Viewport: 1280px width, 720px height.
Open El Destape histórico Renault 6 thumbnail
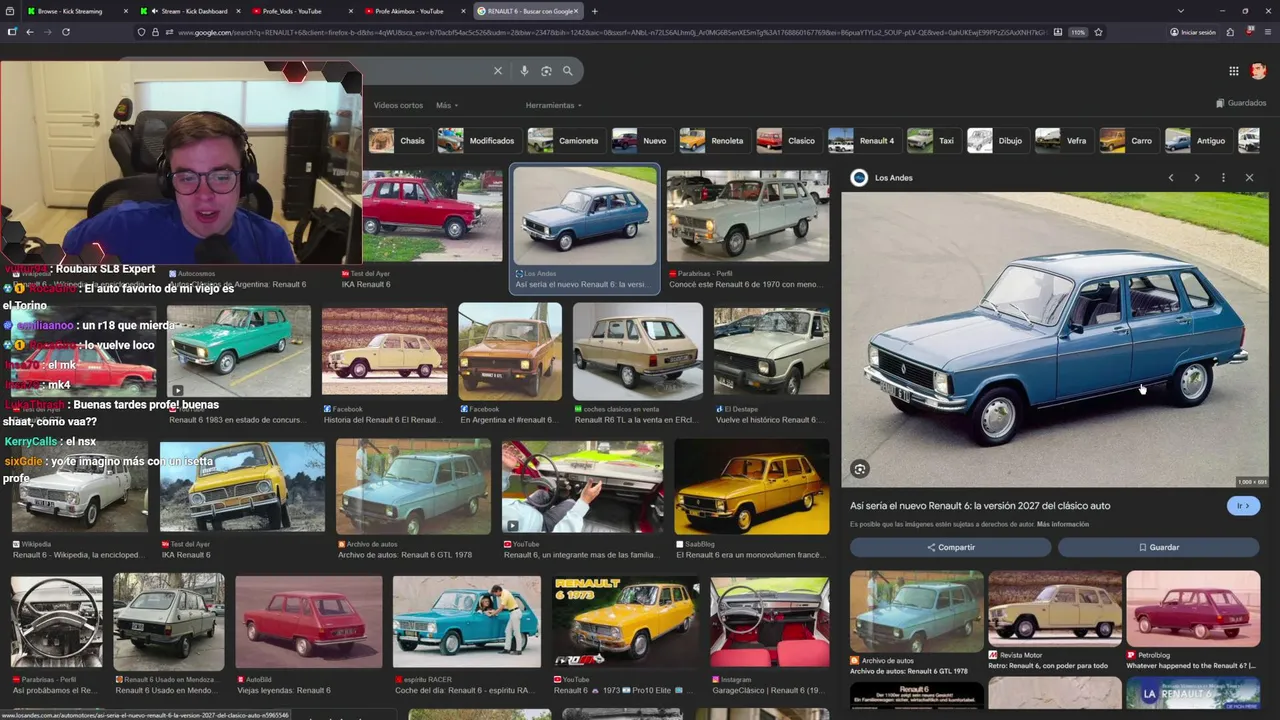click(771, 351)
